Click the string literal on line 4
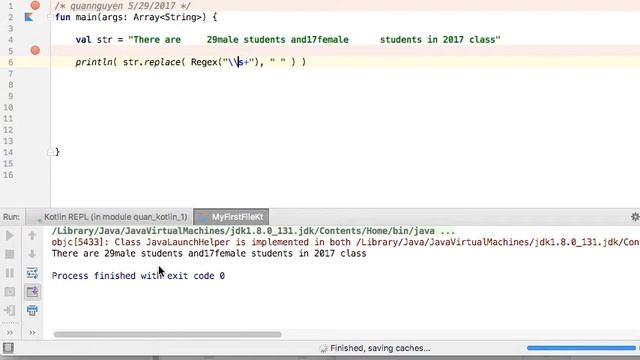This screenshot has height=360, width=640. [x=314, y=40]
